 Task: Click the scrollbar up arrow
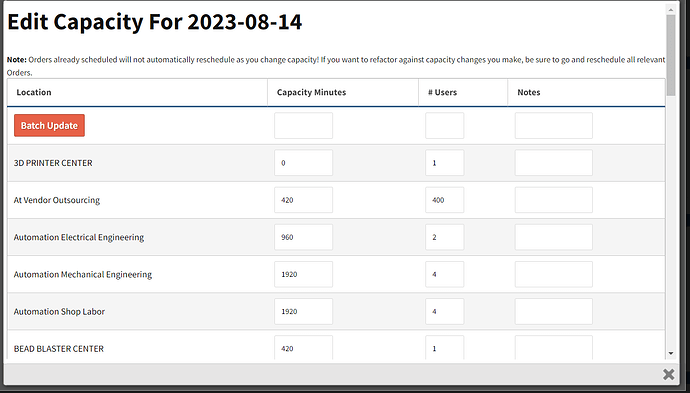(671, 9)
